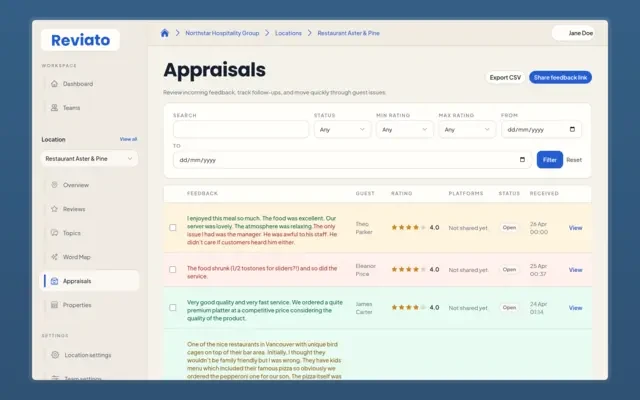Screen dimensions: 640x400
Task: Apply filters with the Filter button
Action: click(549, 160)
